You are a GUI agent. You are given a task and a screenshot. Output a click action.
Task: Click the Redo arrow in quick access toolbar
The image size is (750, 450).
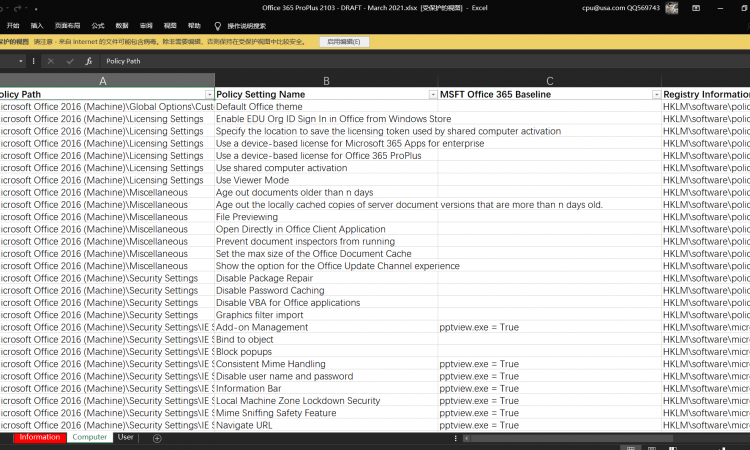point(19,8)
